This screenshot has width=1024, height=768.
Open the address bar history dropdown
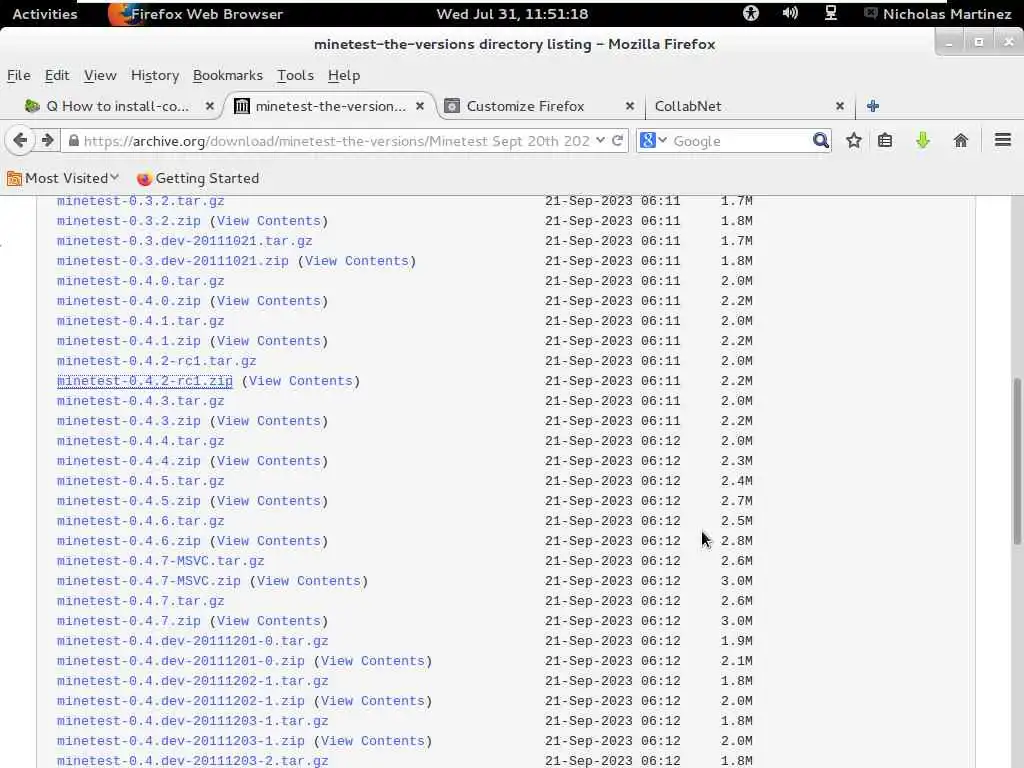[x=600, y=140]
